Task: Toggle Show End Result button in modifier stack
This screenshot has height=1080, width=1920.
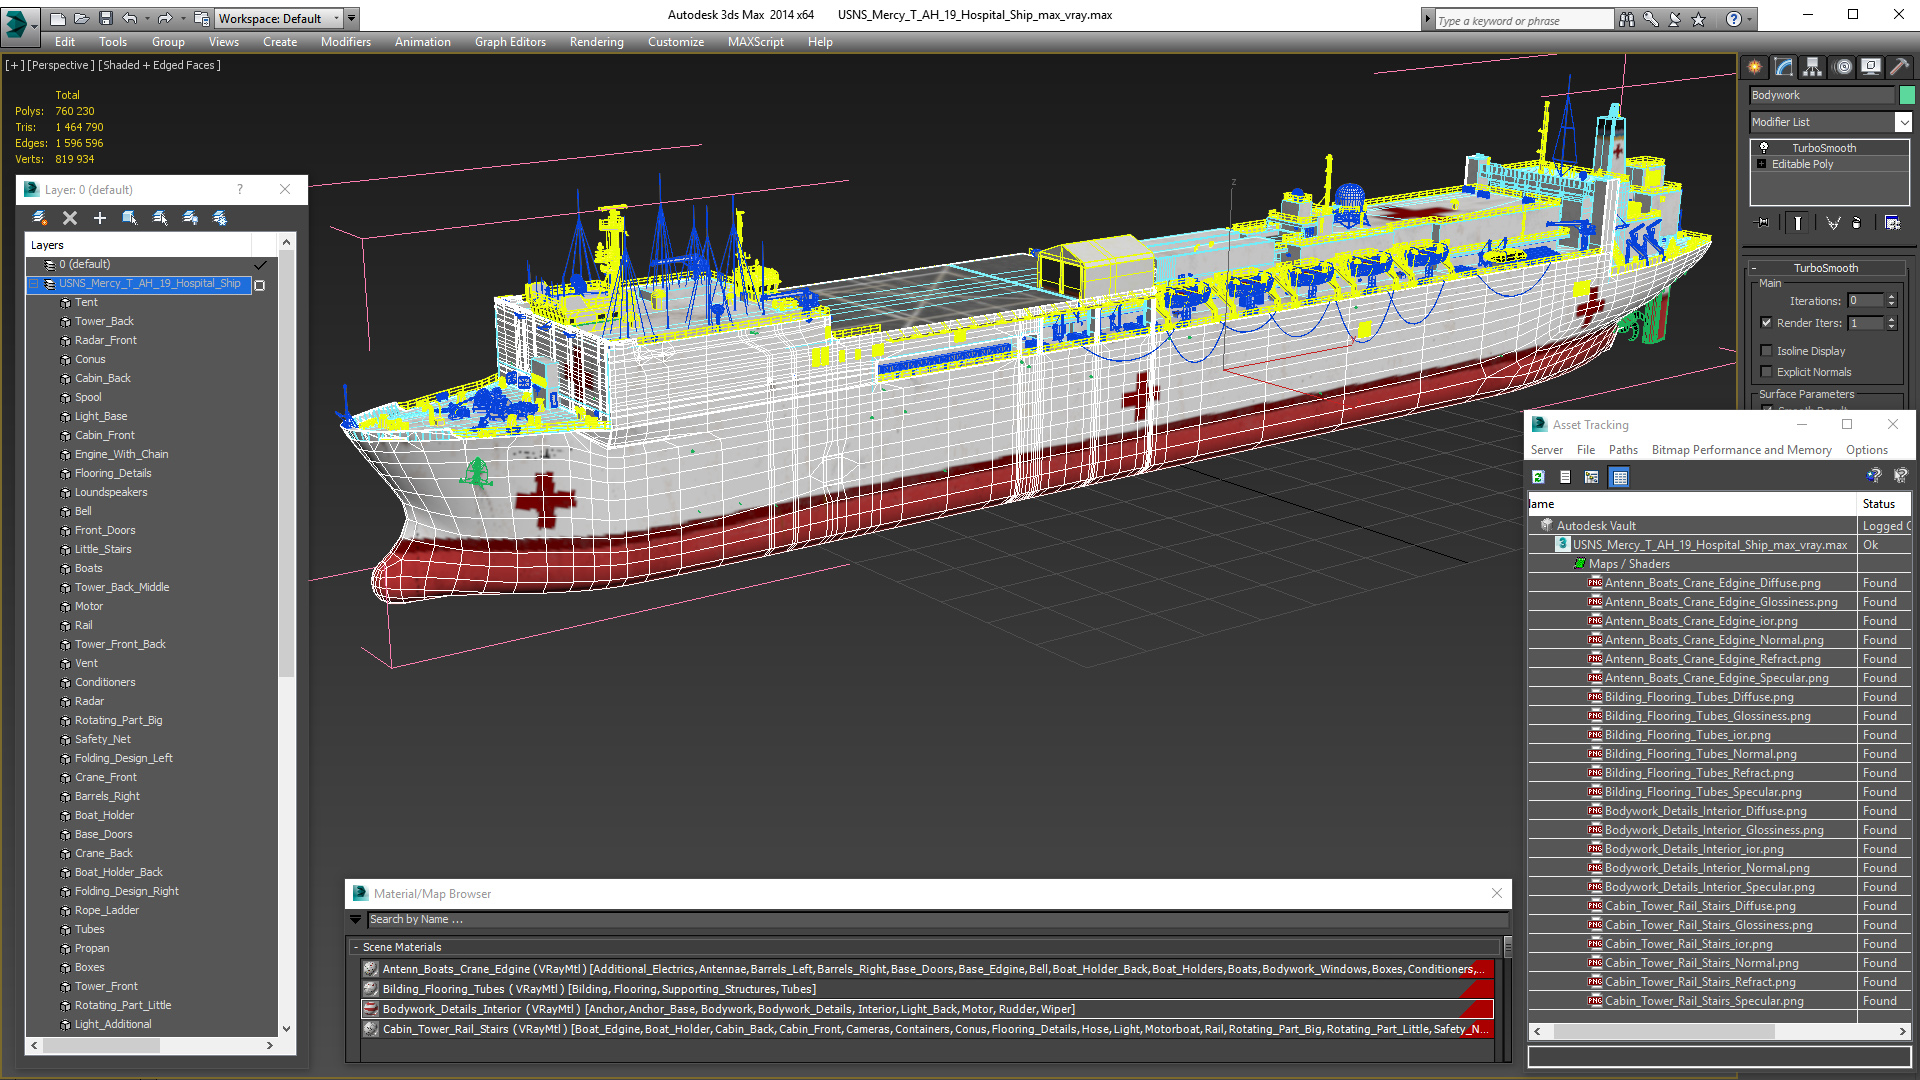Action: tap(1798, 223)
